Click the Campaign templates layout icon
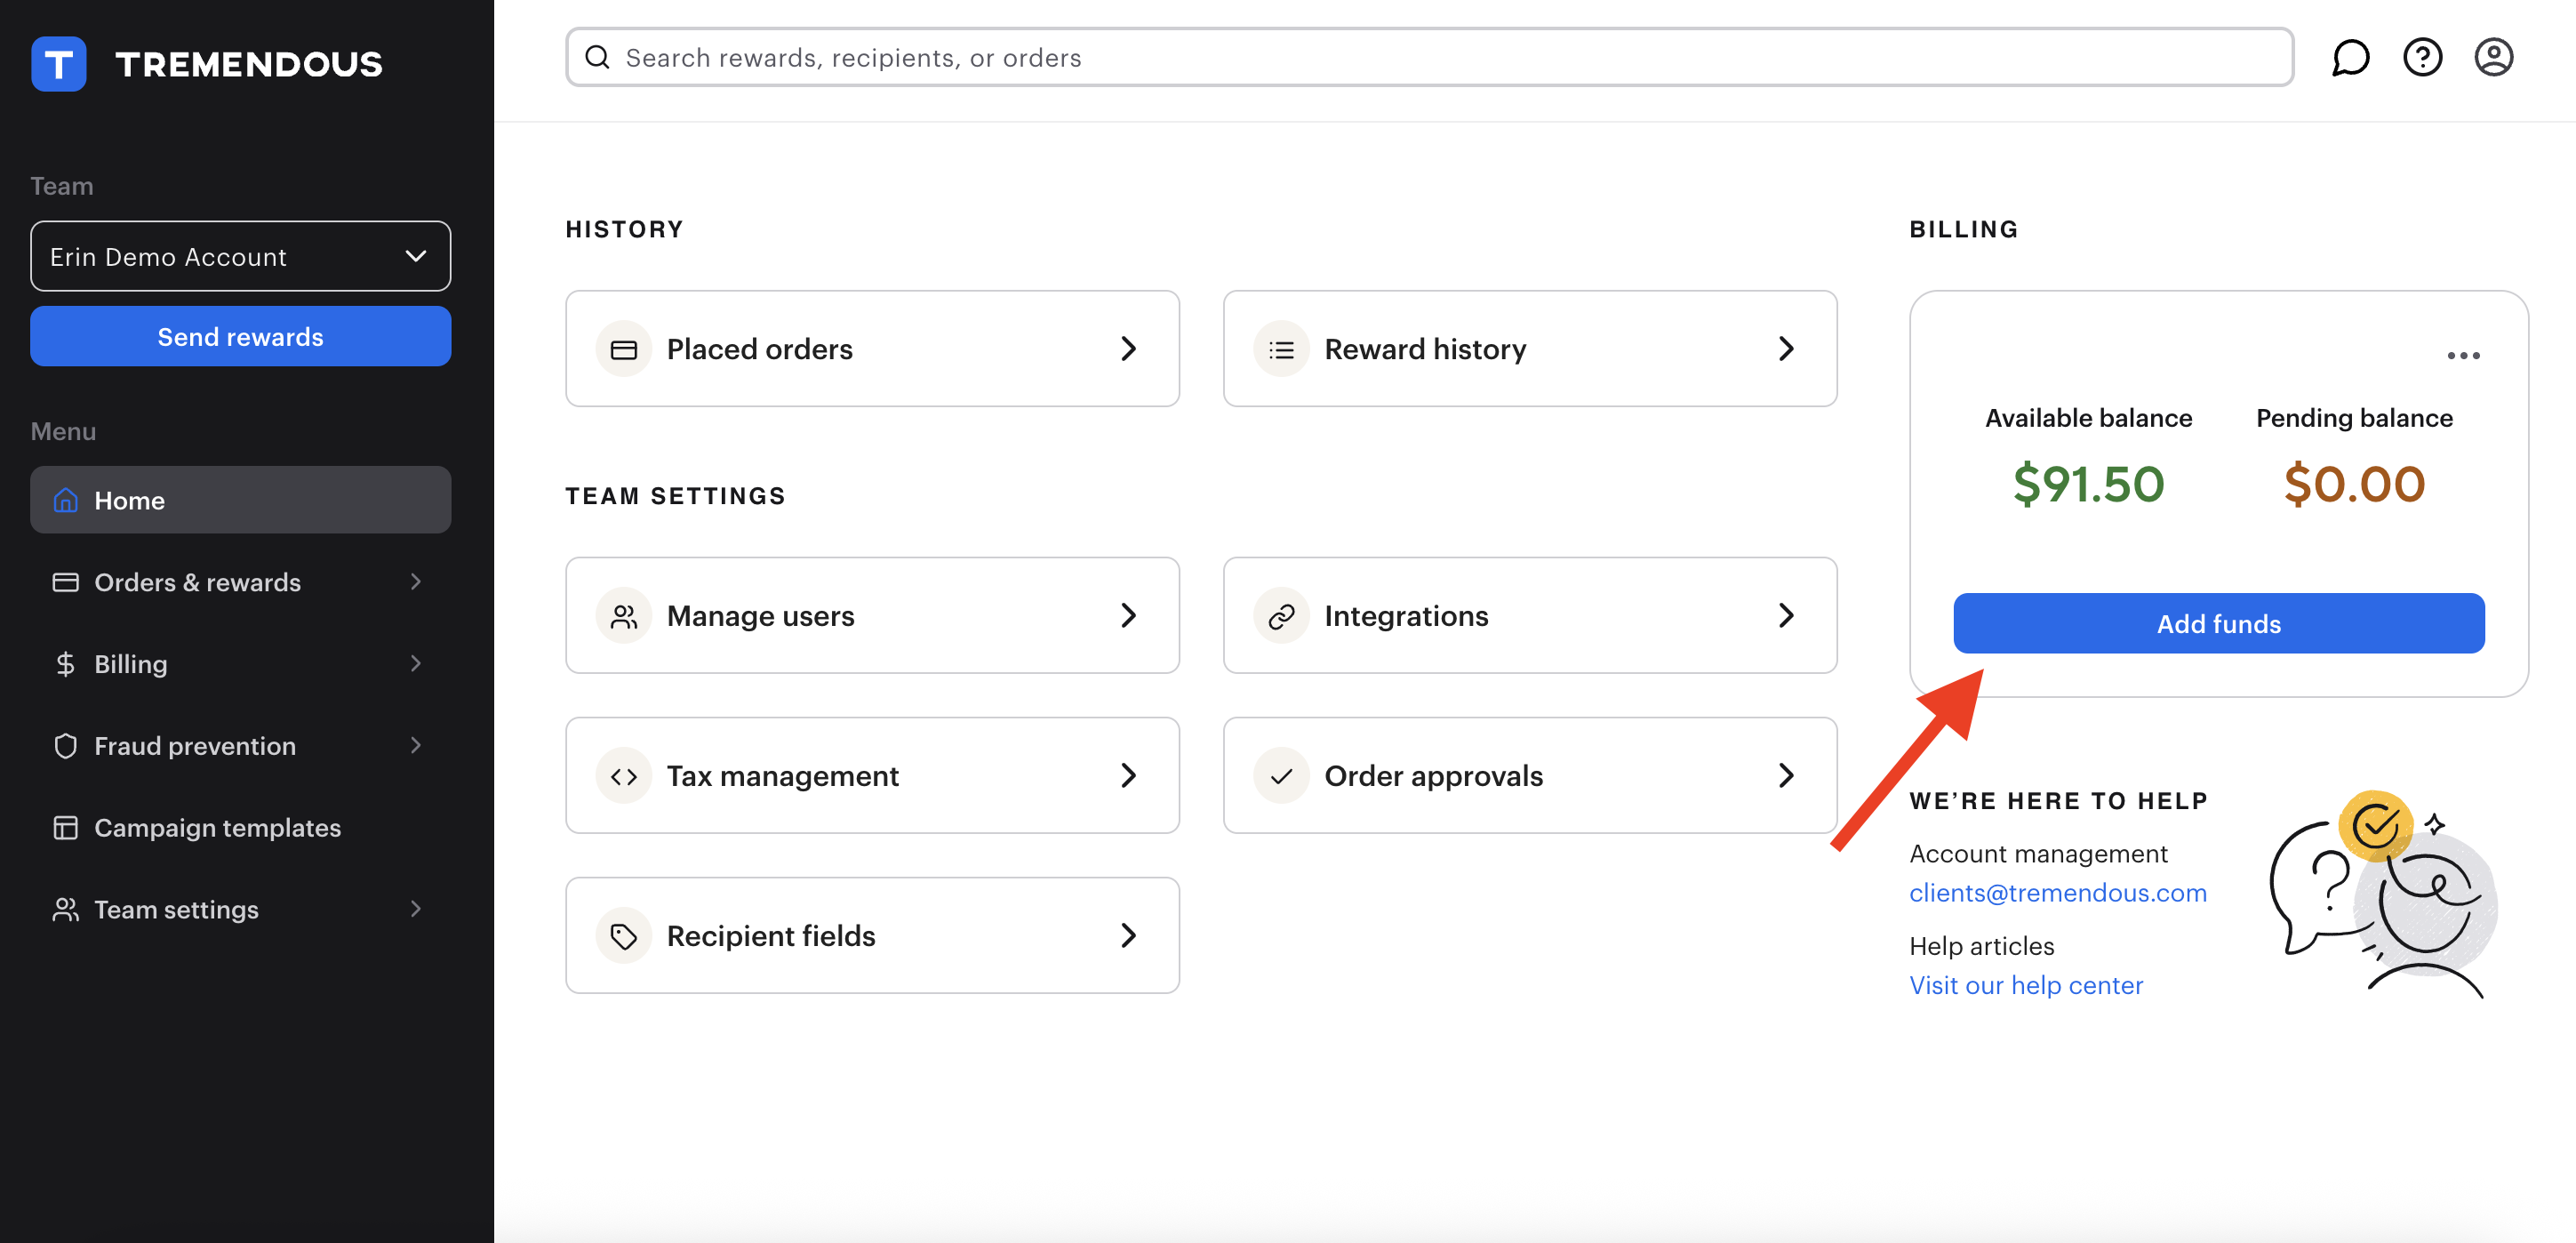2576x1243 pixels. click(x=66, y=828)
